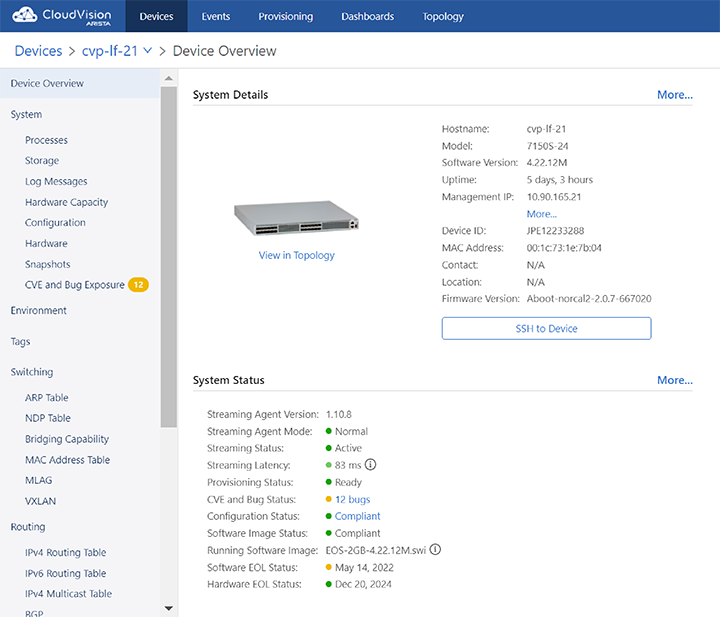Open Configuration in sidebar
Screen dimensions: 720x617
point(55,223)
